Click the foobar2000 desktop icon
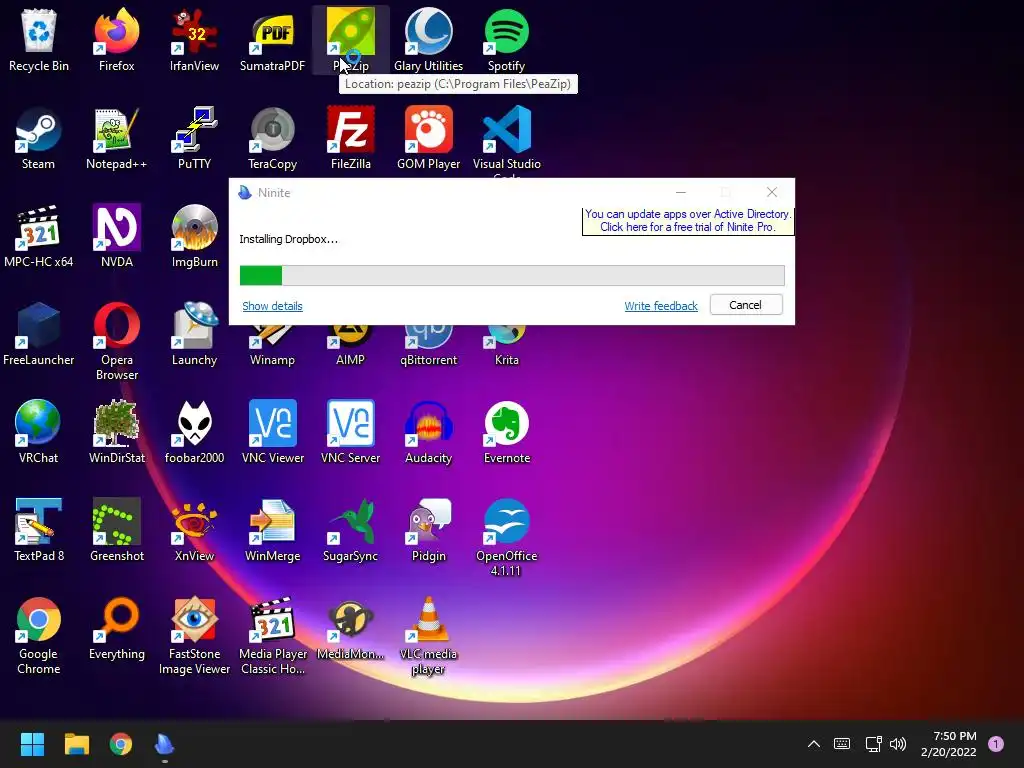Image resolution: width=1024 pixels, height=768 pixels. click(195, 432)
